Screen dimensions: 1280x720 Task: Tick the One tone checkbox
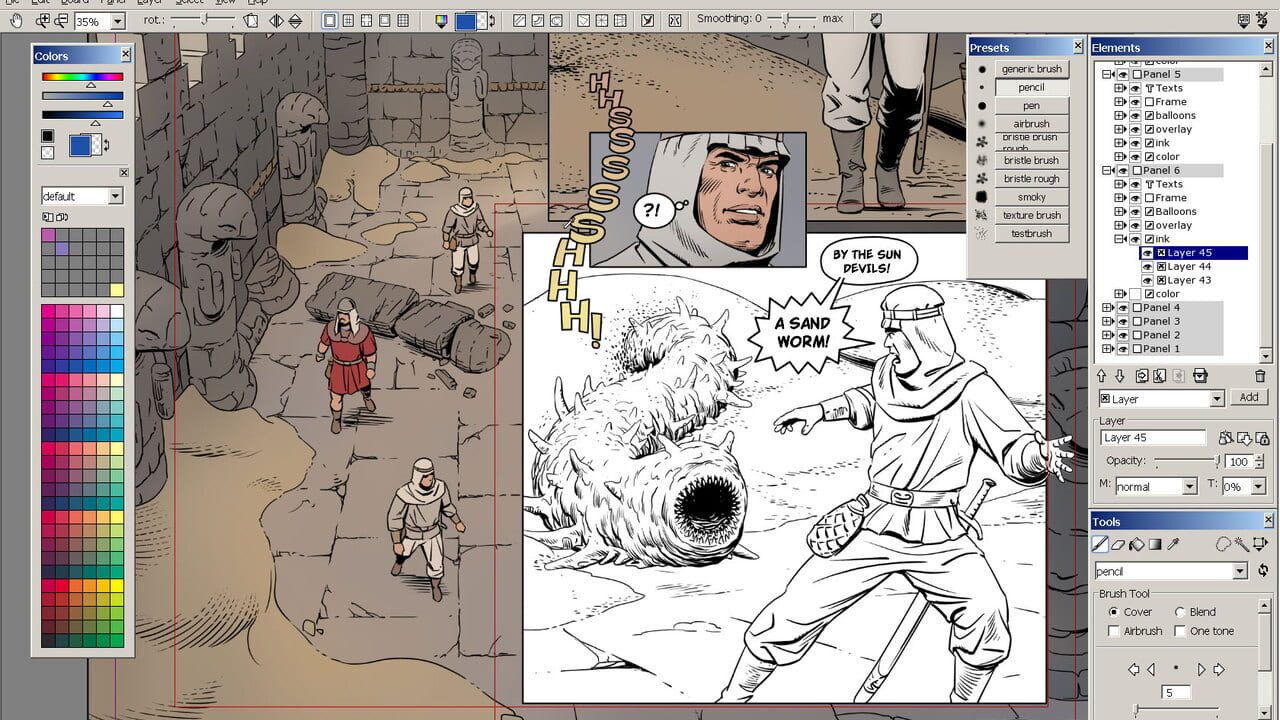(1180, 631)
